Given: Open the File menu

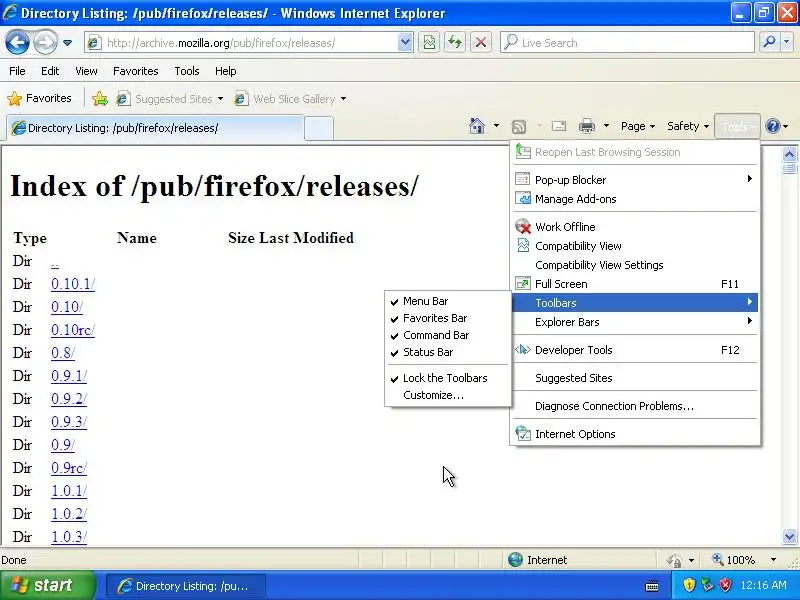Looking at the screenshot, I should (17, 71).
